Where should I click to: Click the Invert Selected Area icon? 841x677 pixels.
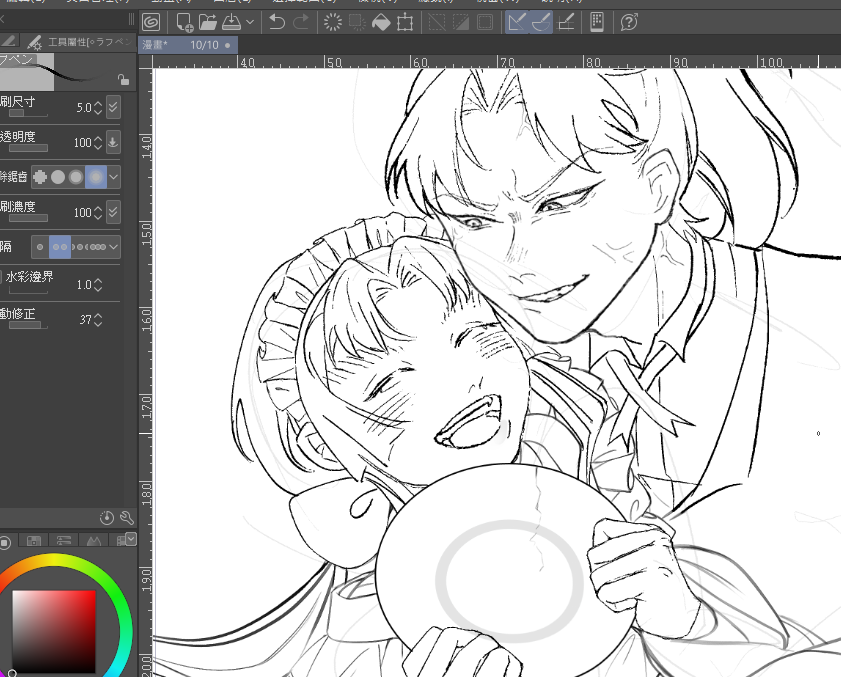461,23
